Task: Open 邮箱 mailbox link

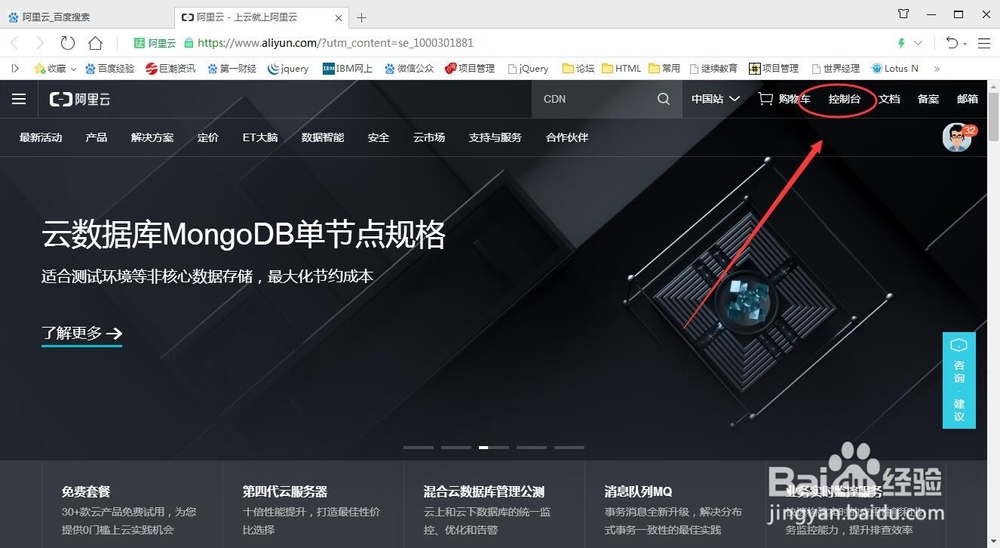Action: (967, 99)
